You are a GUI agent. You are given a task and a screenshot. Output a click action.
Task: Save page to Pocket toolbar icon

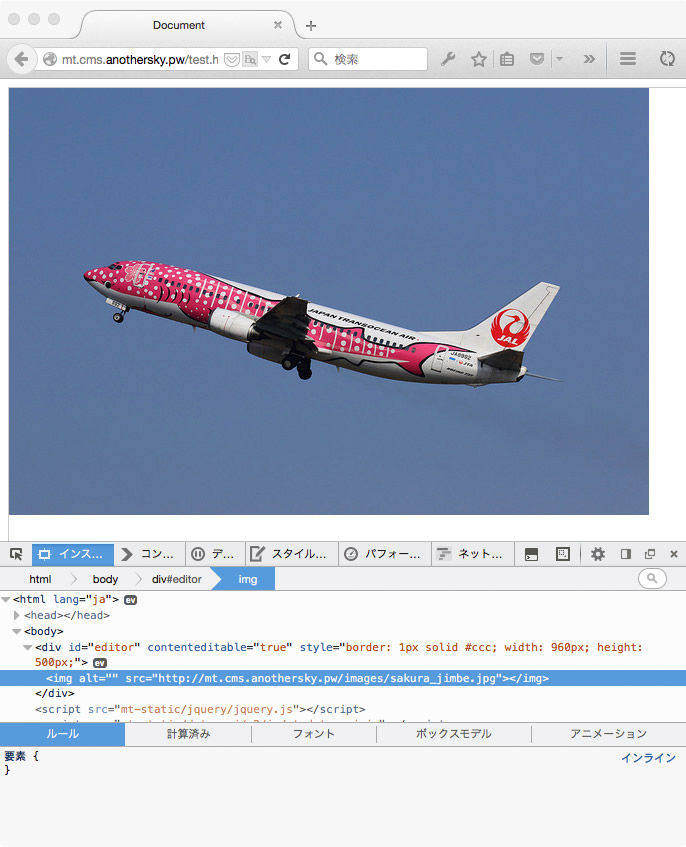536,59
